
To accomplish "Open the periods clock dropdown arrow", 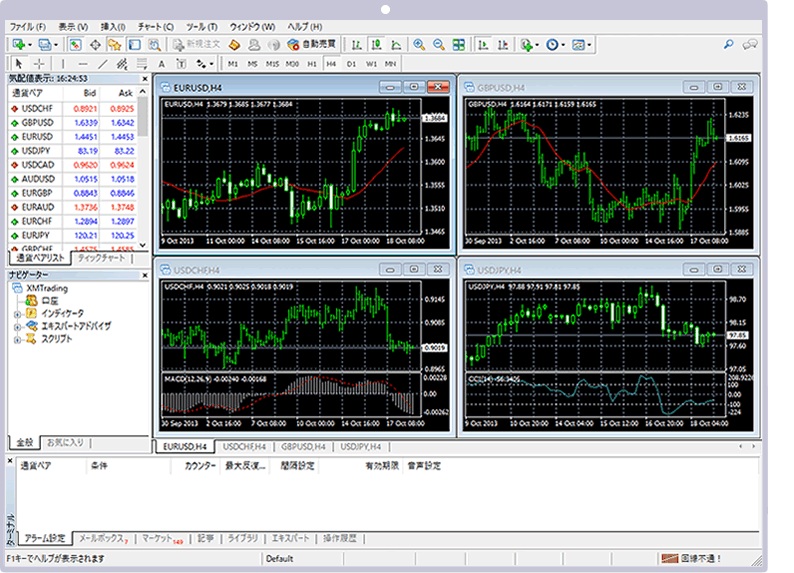I will click(x=563, y=45).
